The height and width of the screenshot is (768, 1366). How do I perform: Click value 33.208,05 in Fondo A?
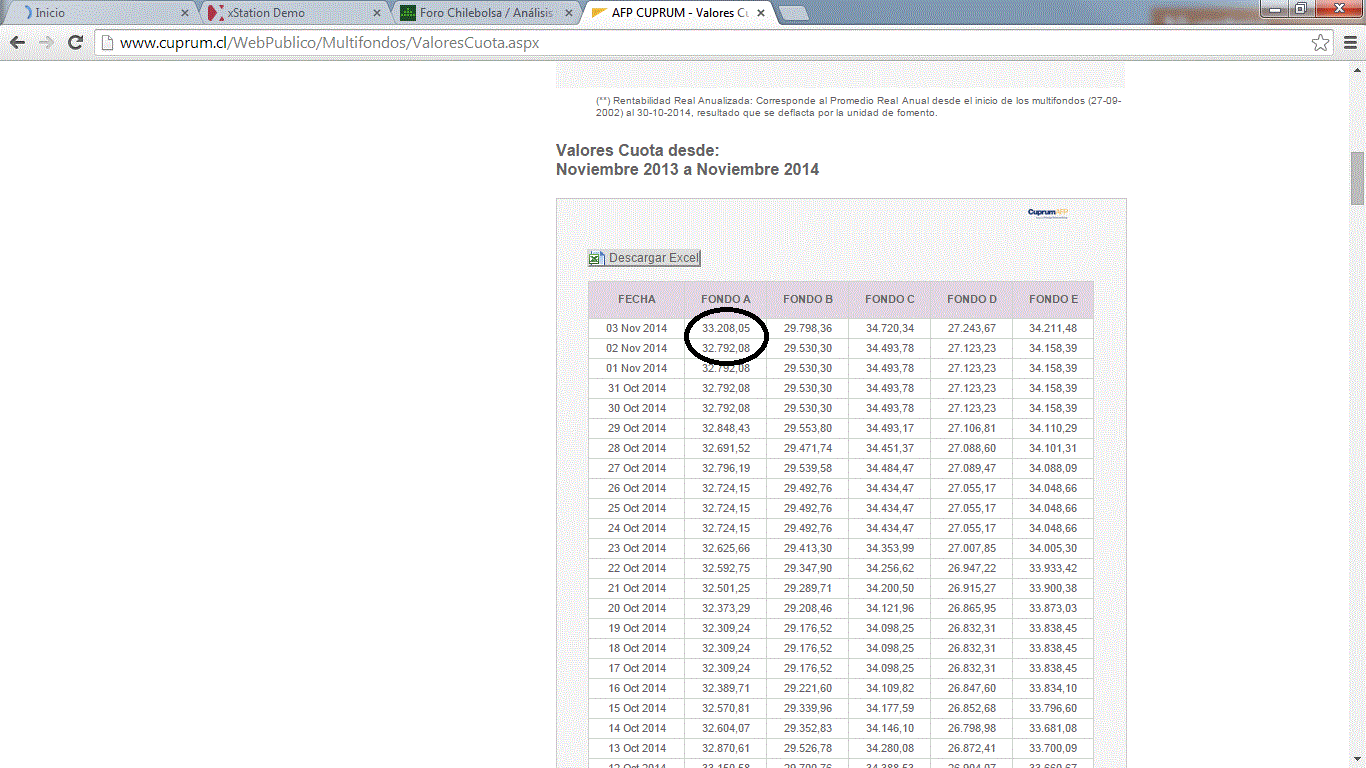[x=726, y=328]
